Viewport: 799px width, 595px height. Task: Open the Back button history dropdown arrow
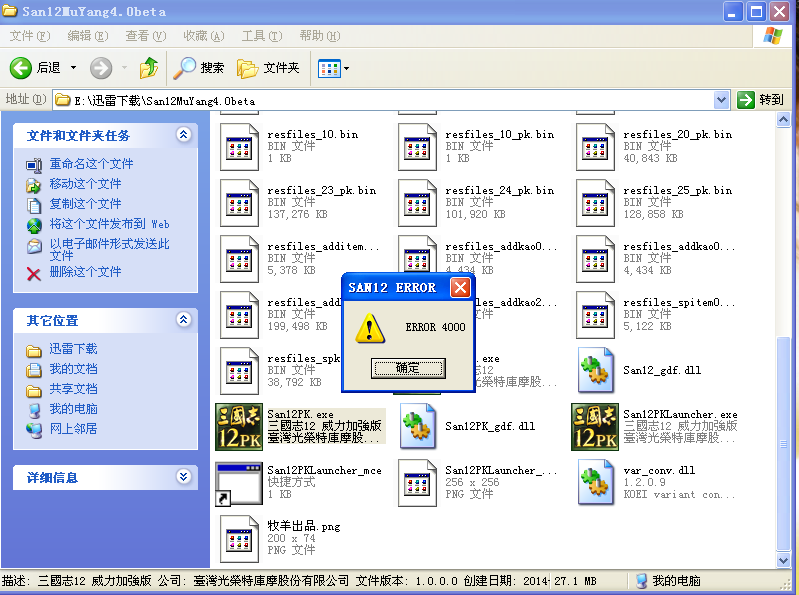coord(73,68)
